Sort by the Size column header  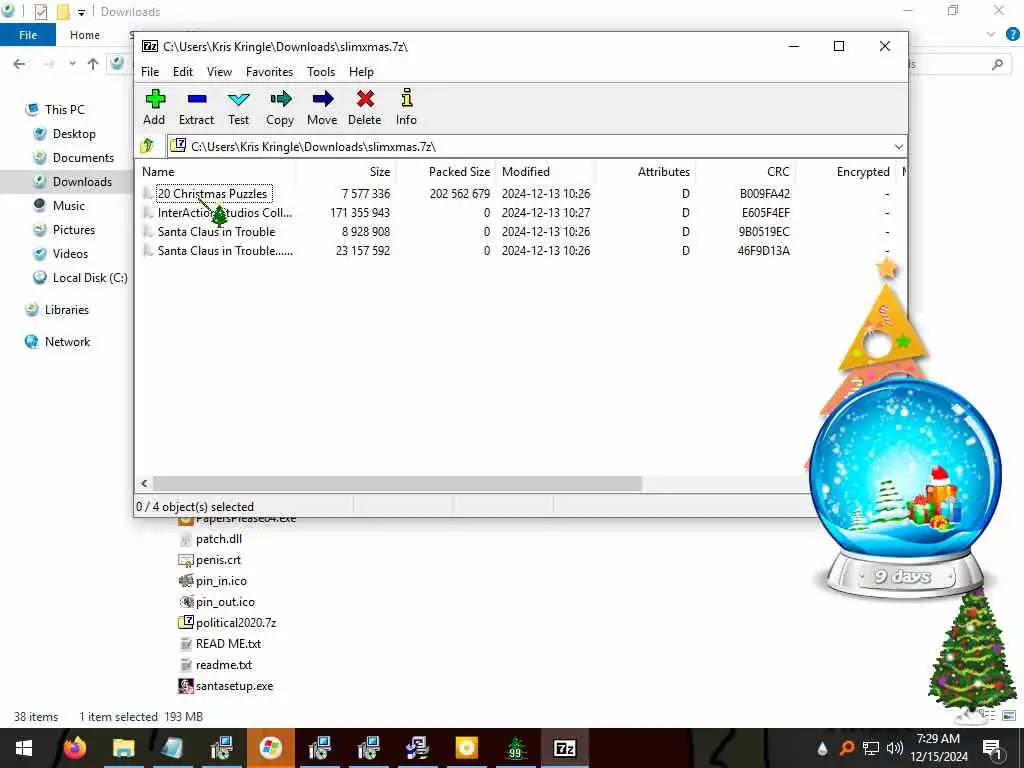click(345, 172)
